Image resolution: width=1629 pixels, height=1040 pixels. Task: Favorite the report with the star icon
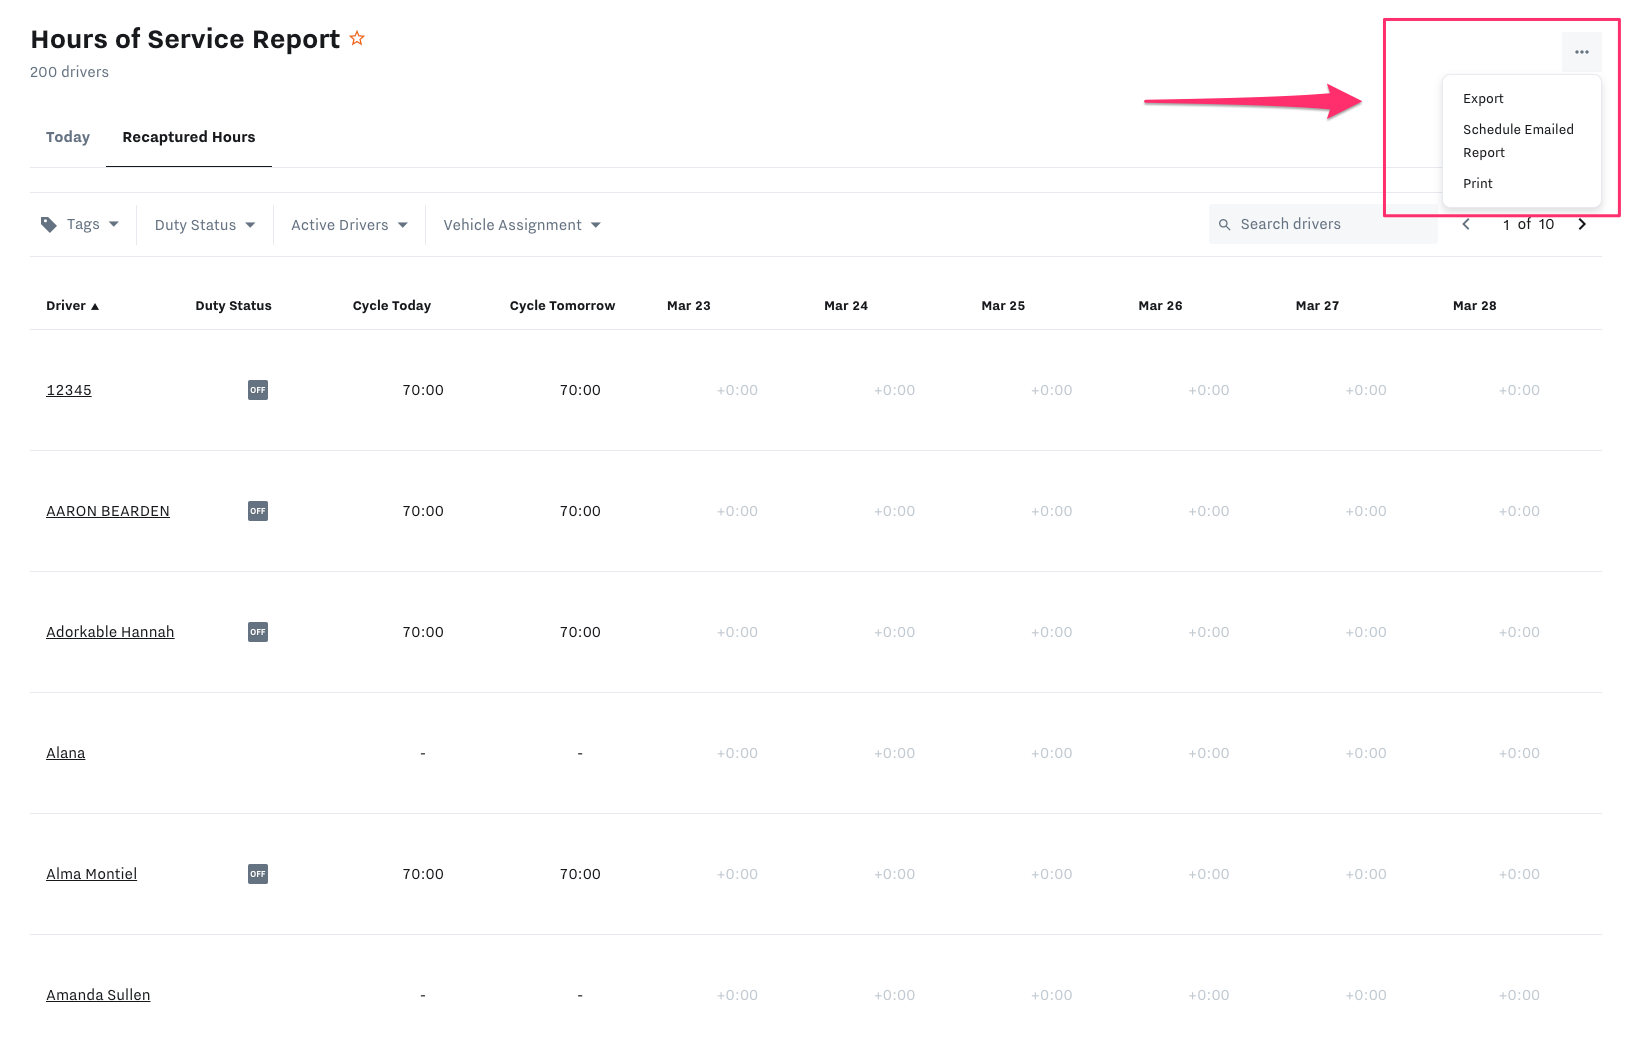357,39
